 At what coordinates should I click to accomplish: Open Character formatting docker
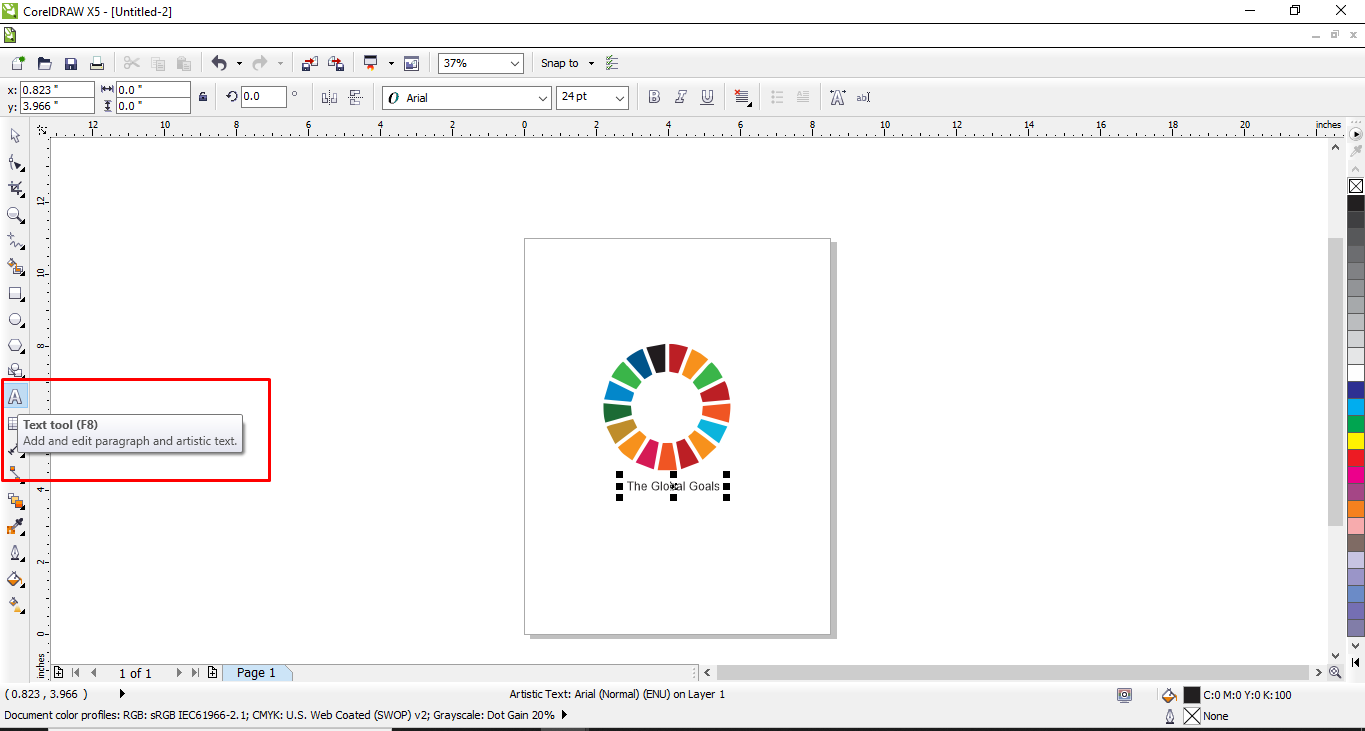pos(837,97)
